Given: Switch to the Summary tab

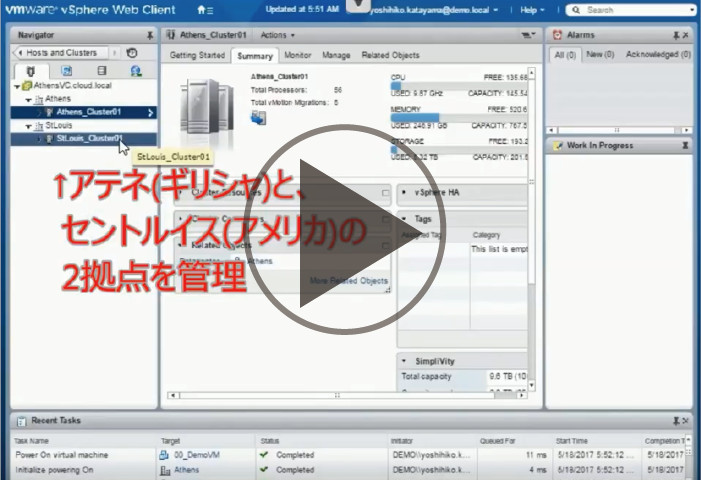Looking at the screenshot, I should [x=255, y=56].
